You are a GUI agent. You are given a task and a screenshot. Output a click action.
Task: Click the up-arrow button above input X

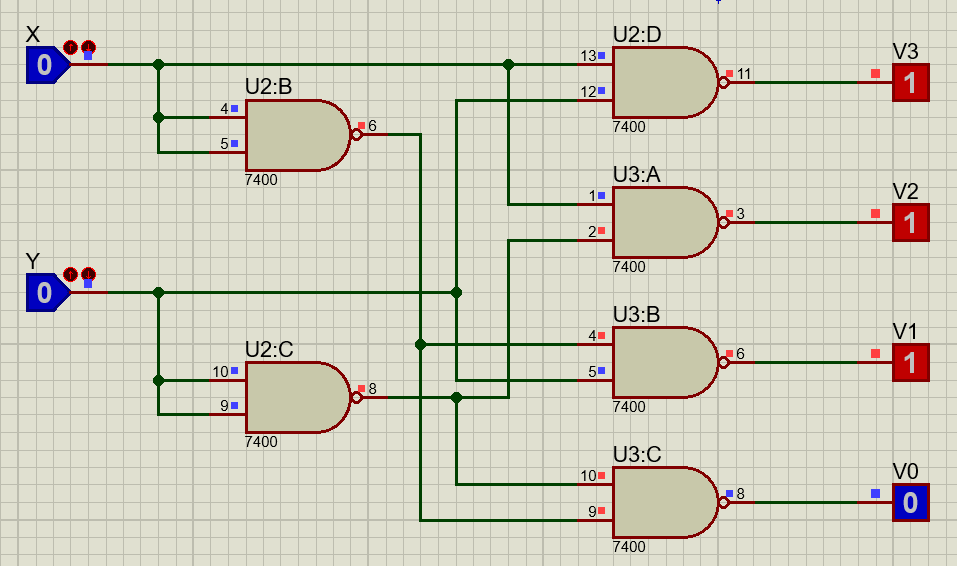click(71, 47)
